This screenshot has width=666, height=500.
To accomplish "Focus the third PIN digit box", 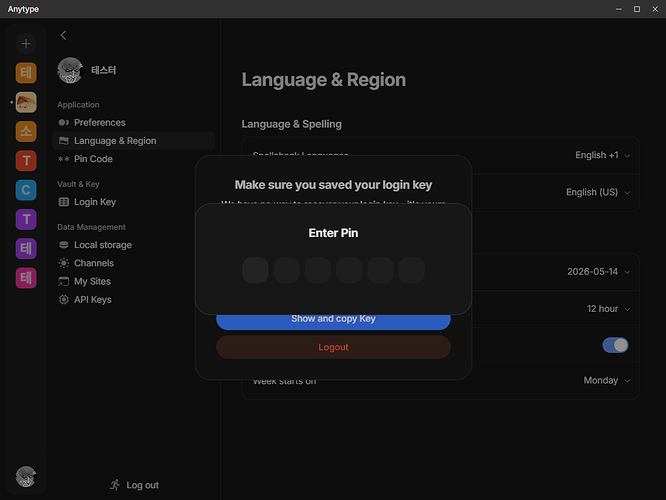I will 318,270.
